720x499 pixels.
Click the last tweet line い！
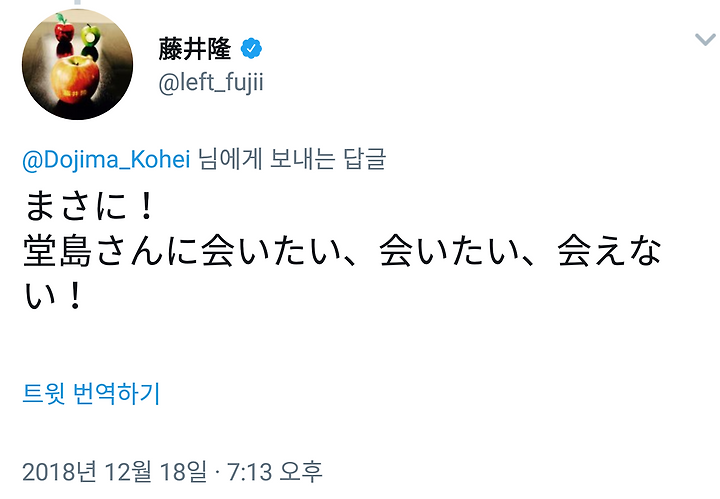pyautogui.click(x=53, y=296)
